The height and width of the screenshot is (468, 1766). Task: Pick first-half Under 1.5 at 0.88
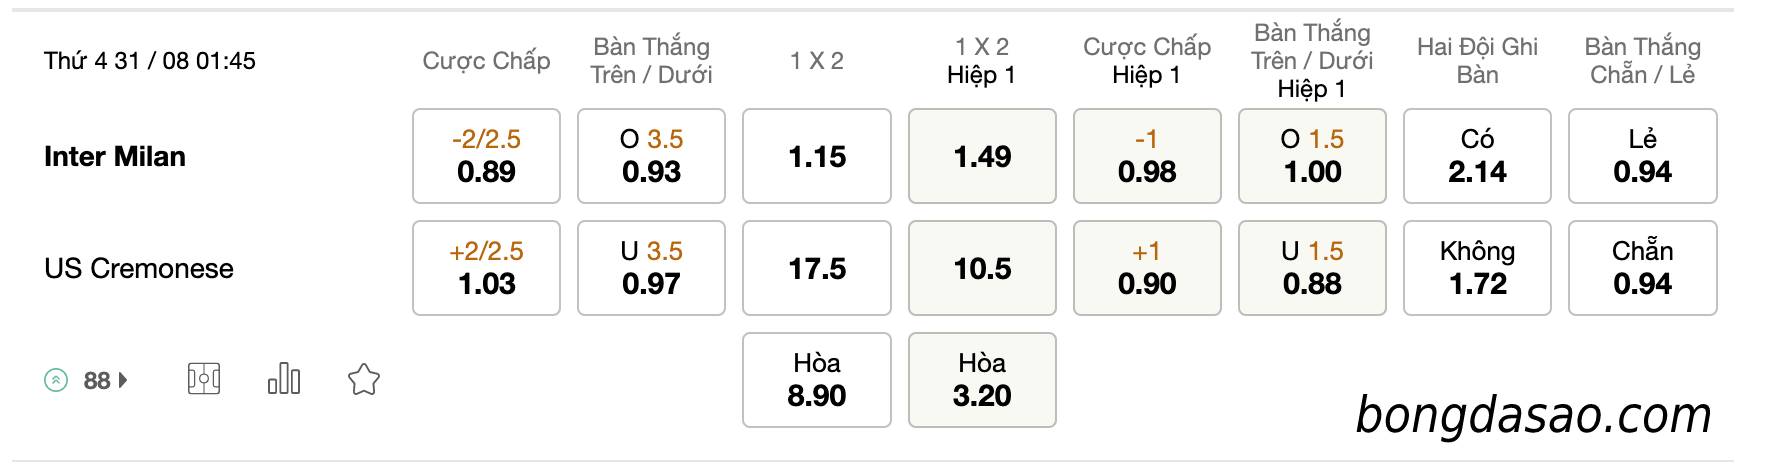coord(1312,268)
